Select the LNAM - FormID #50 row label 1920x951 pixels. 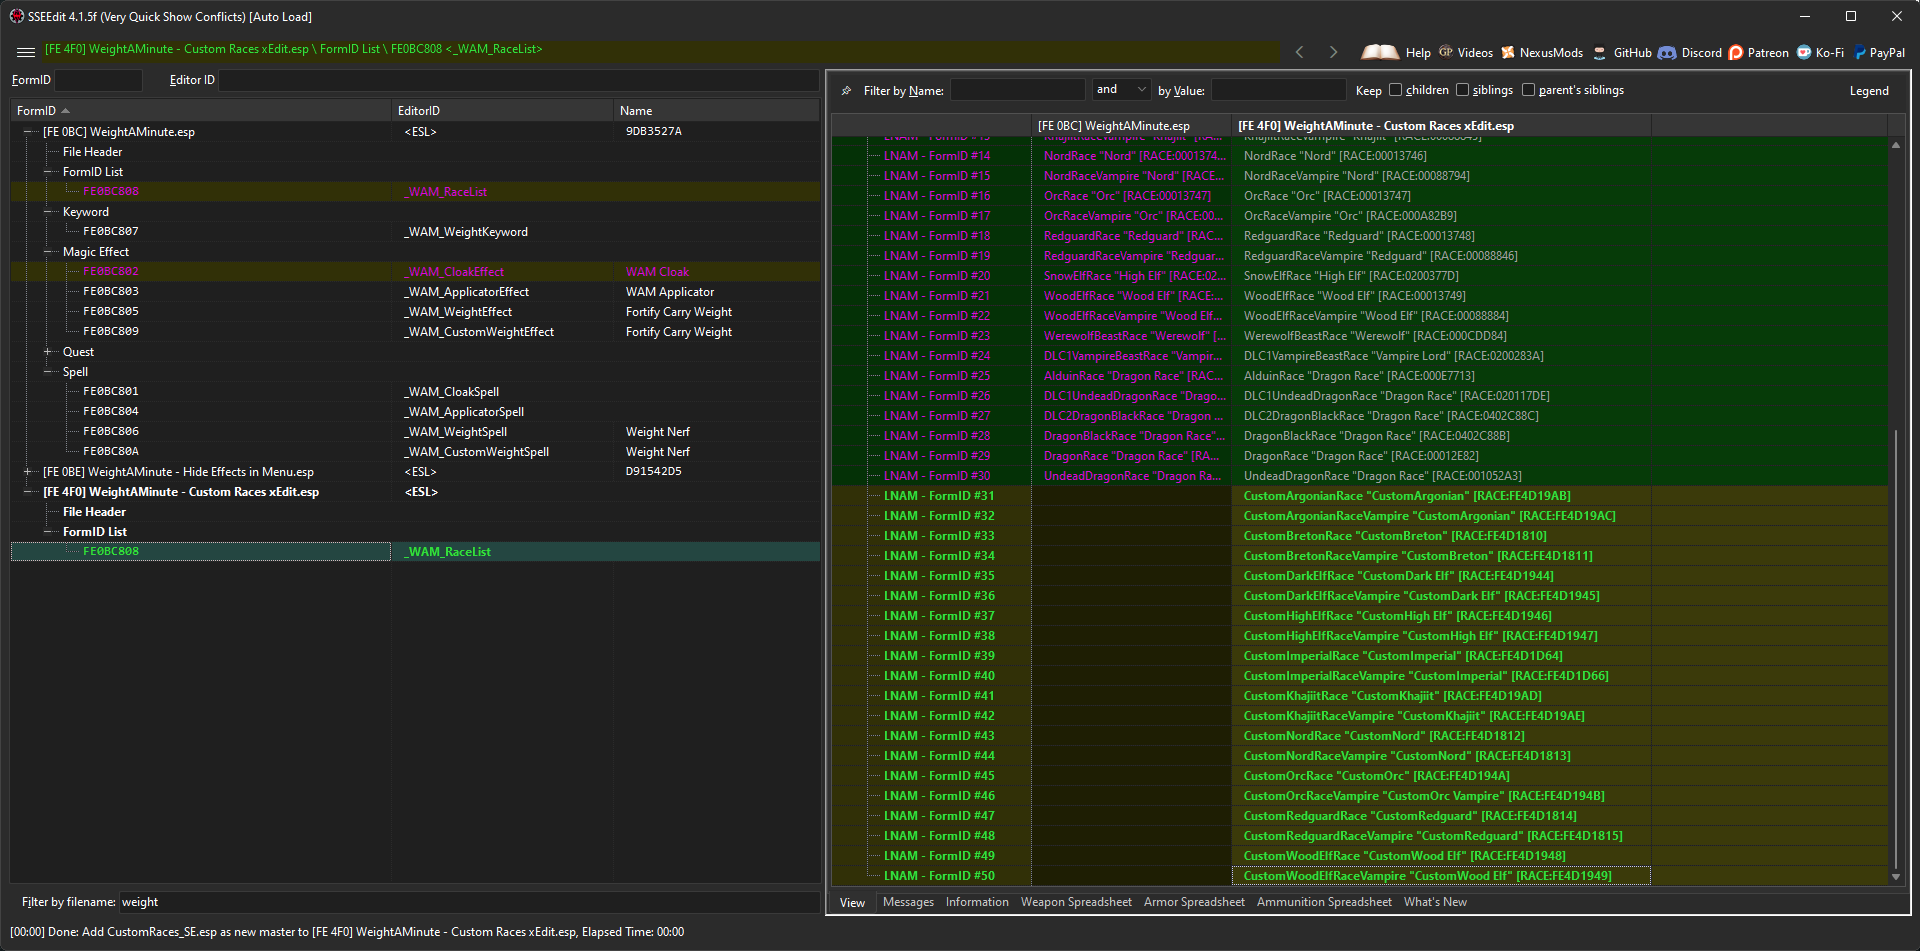[x=939, y=876]
